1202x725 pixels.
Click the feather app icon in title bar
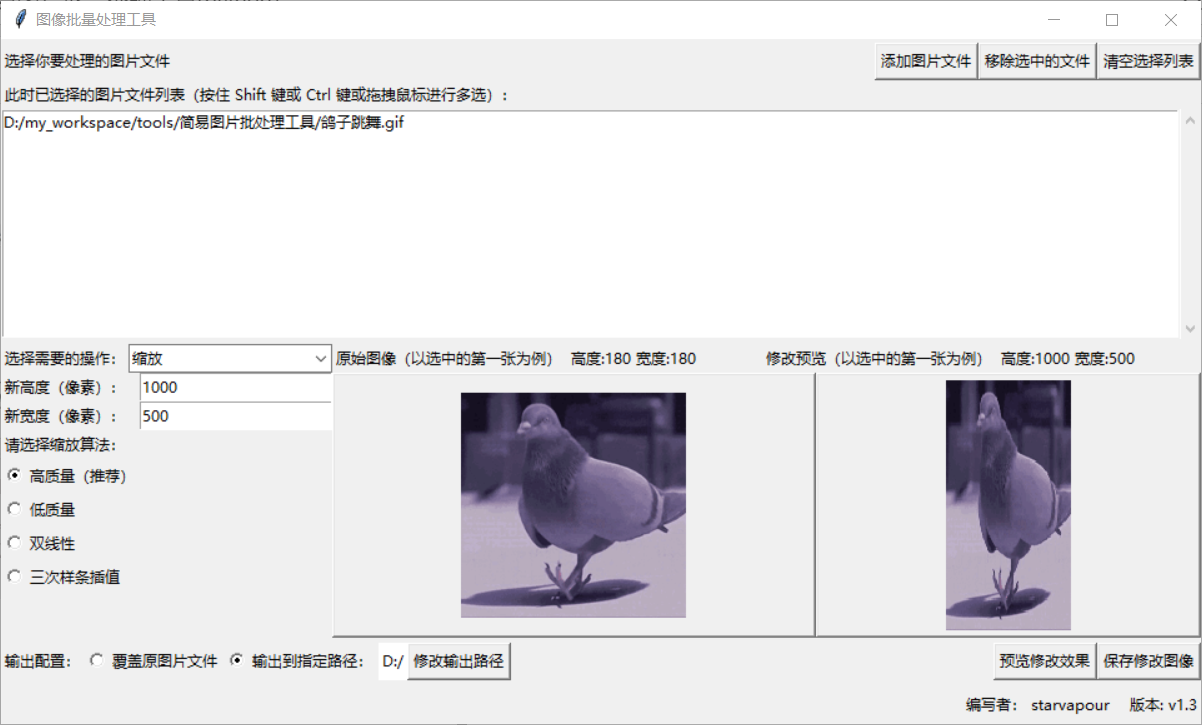(19, 19)
